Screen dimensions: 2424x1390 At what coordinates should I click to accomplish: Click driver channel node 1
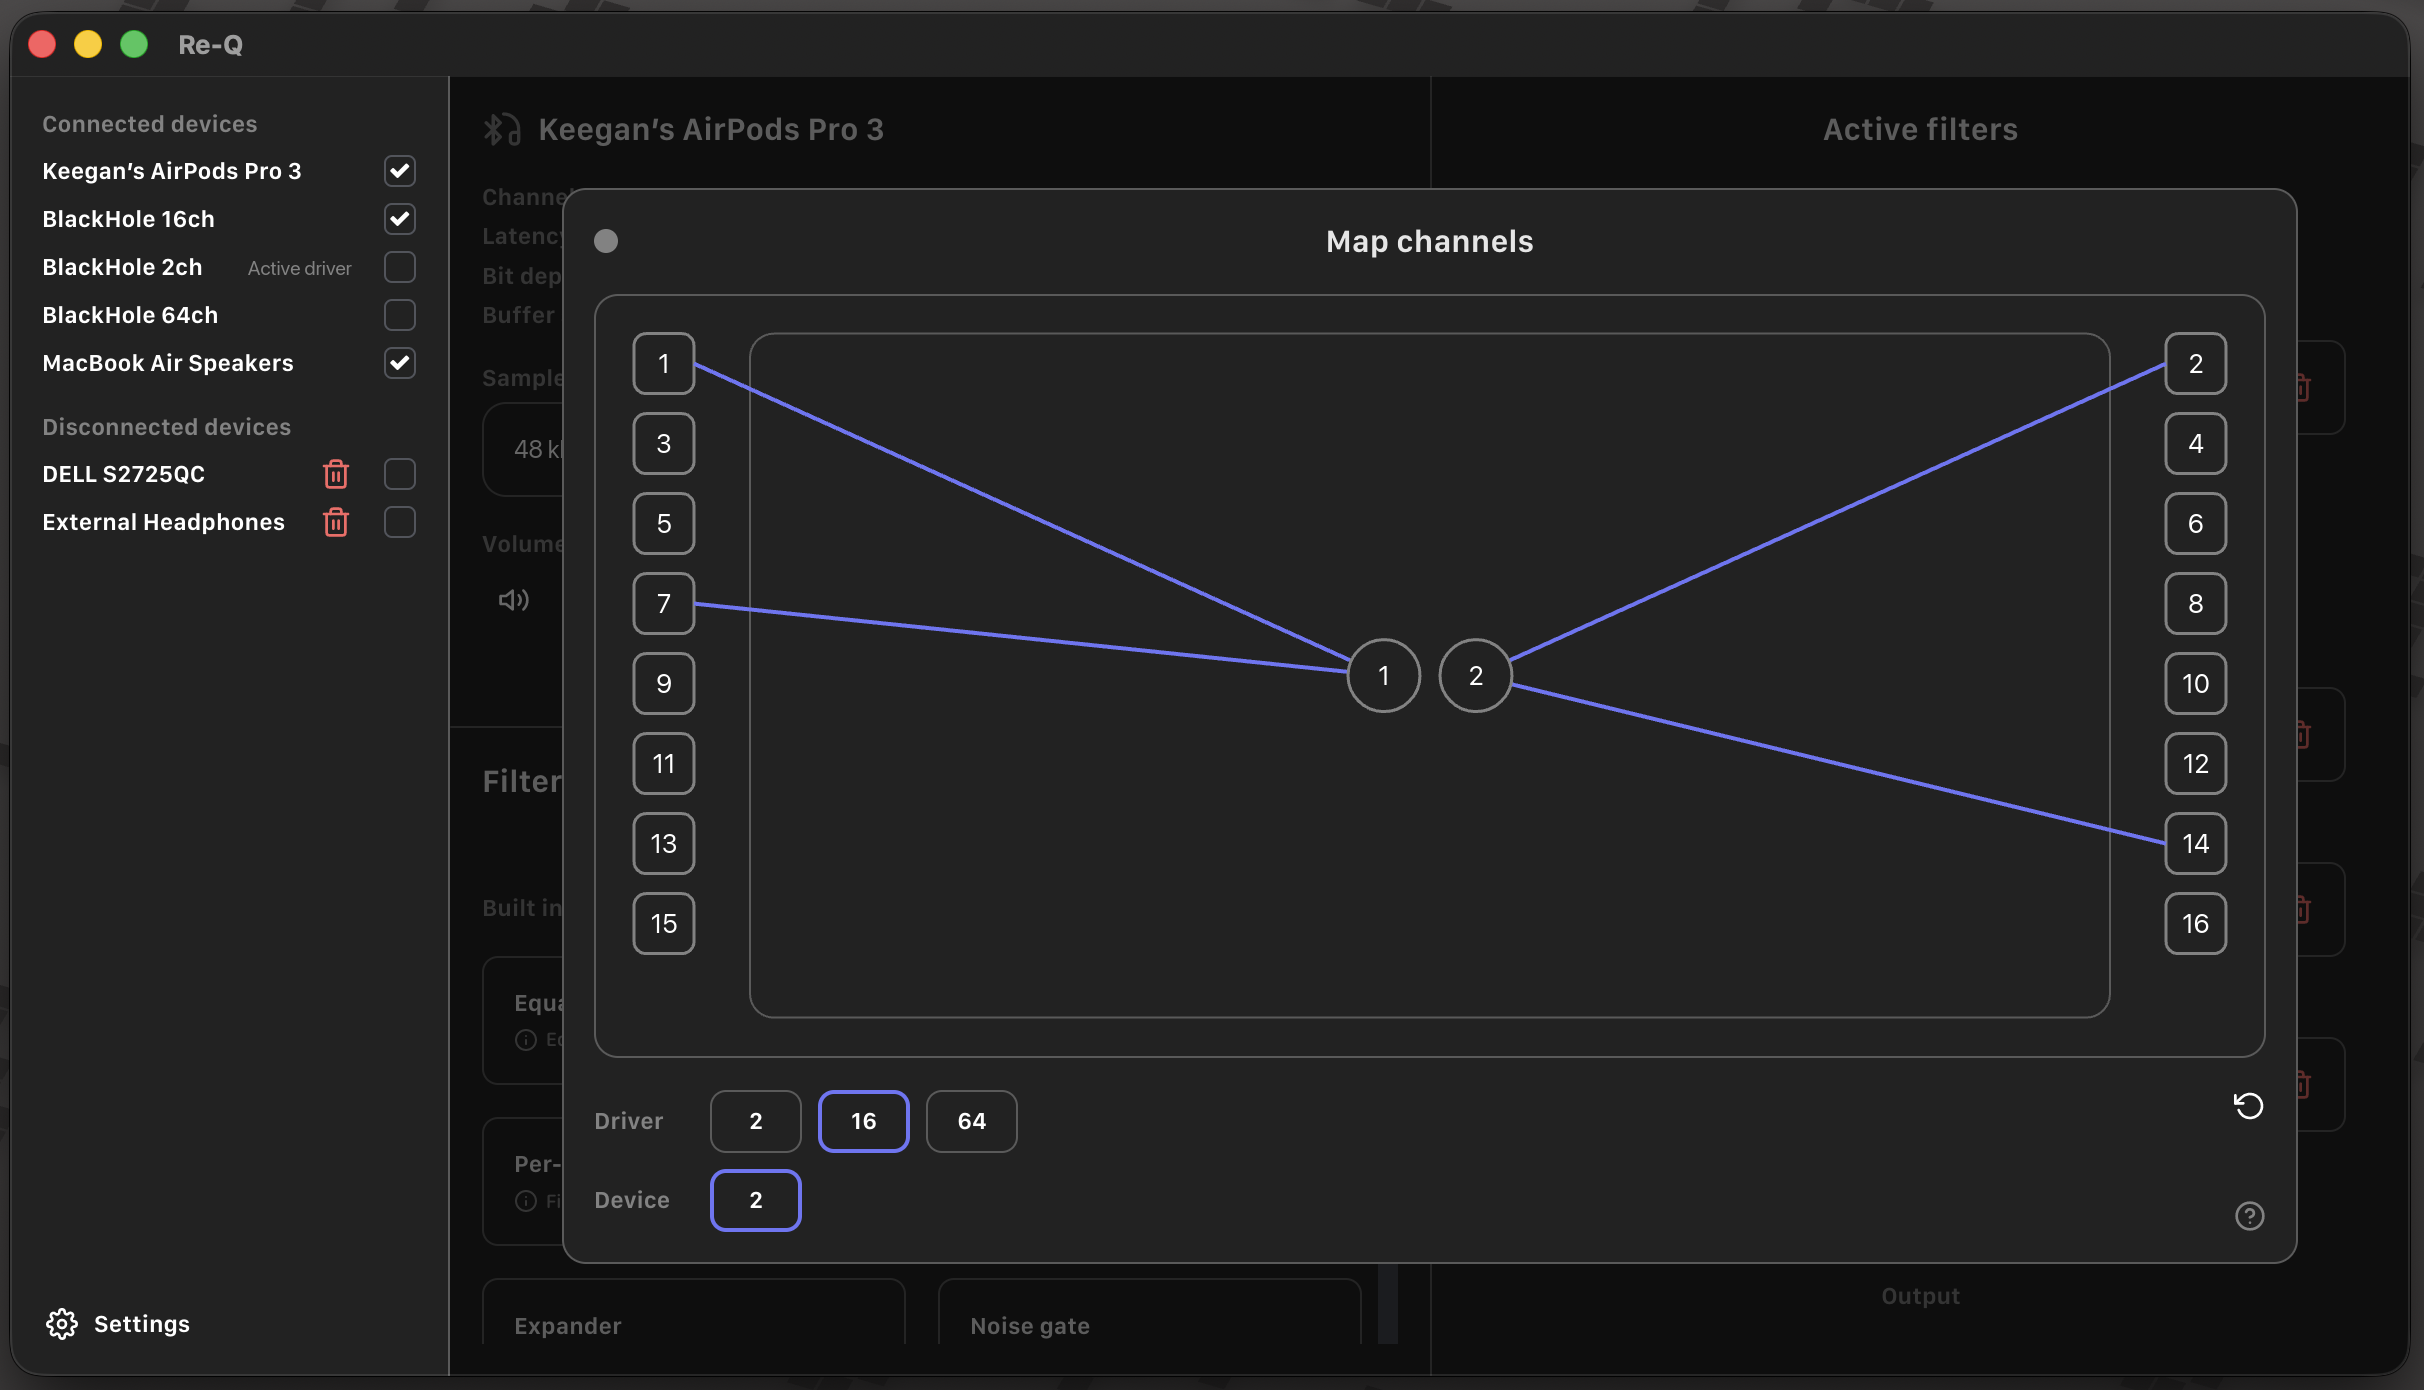(x=664, y=364)
